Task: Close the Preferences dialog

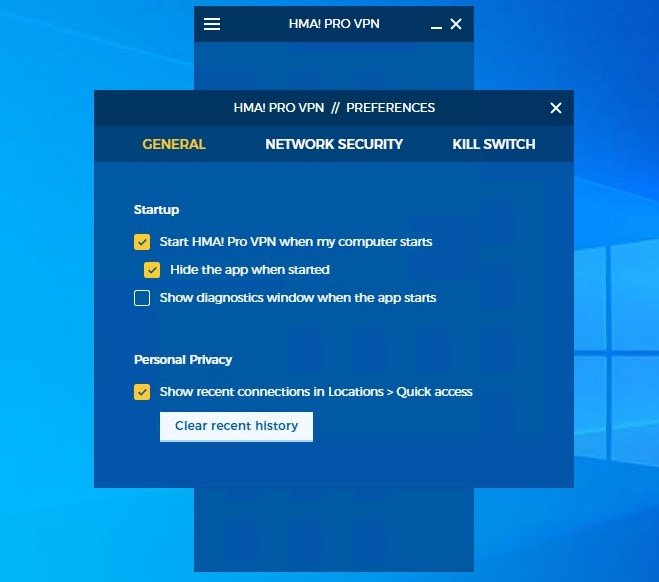Action: pos(556,108)
